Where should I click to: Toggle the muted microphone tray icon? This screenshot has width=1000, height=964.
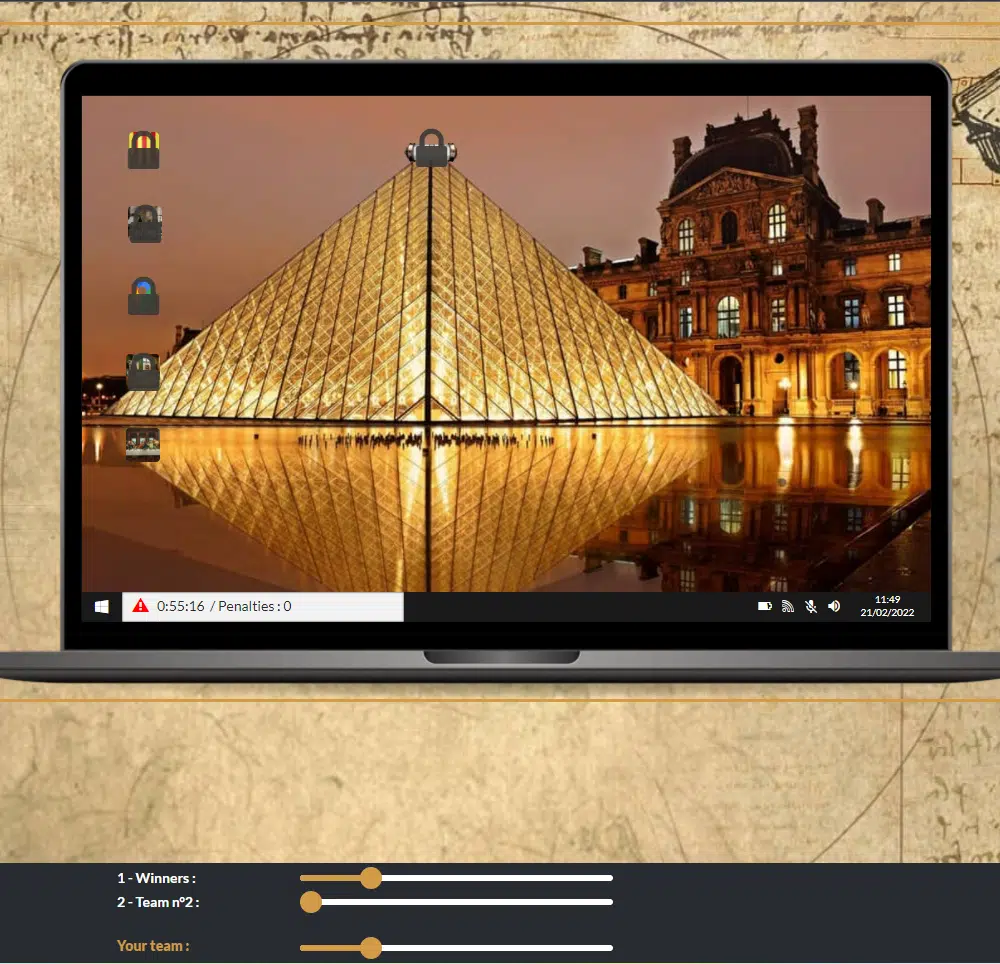point(811,606)
